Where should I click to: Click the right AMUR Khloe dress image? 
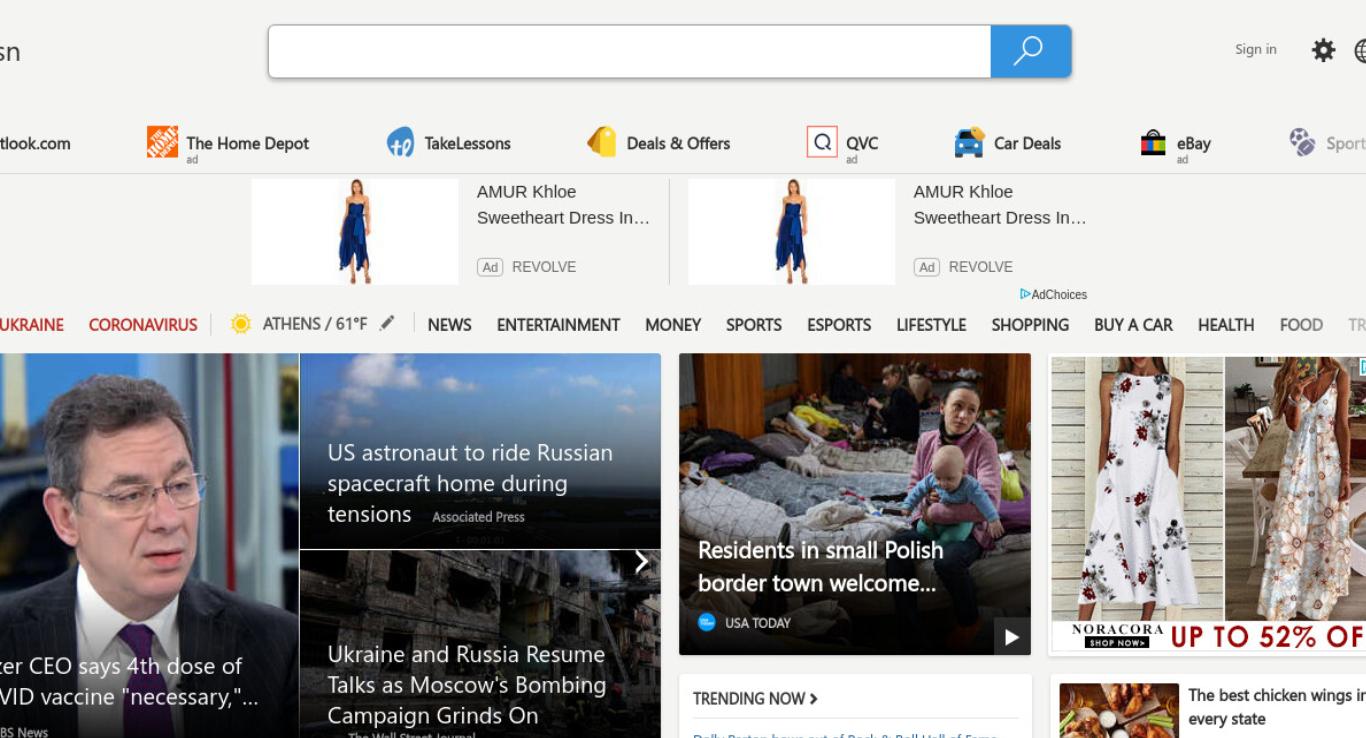pos(792,232)
